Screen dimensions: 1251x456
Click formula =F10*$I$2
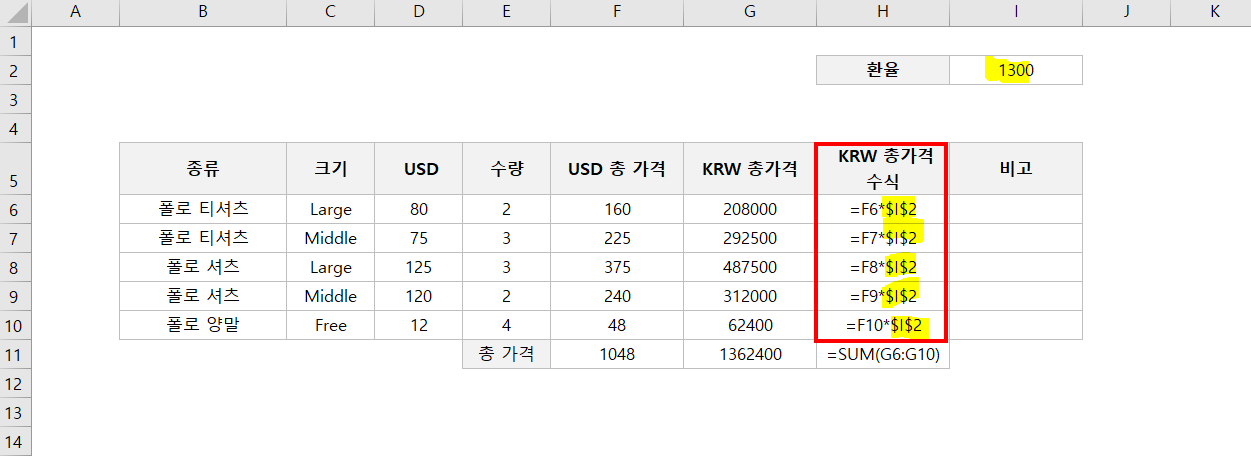pyautogui.click(x=883, y=325)
